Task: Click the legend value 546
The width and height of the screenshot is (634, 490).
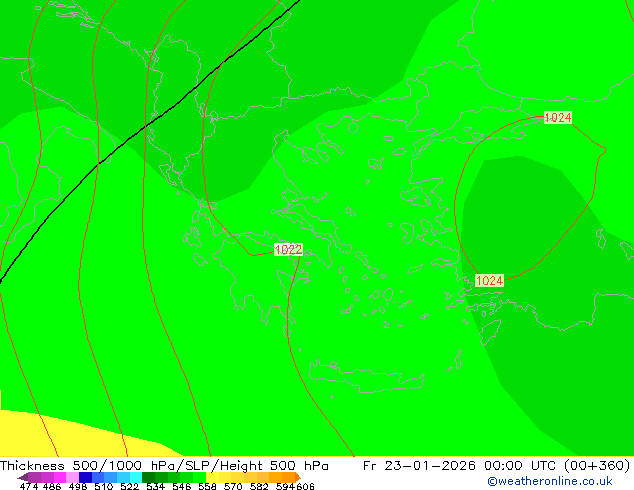Action: click(x=182, y=486)
